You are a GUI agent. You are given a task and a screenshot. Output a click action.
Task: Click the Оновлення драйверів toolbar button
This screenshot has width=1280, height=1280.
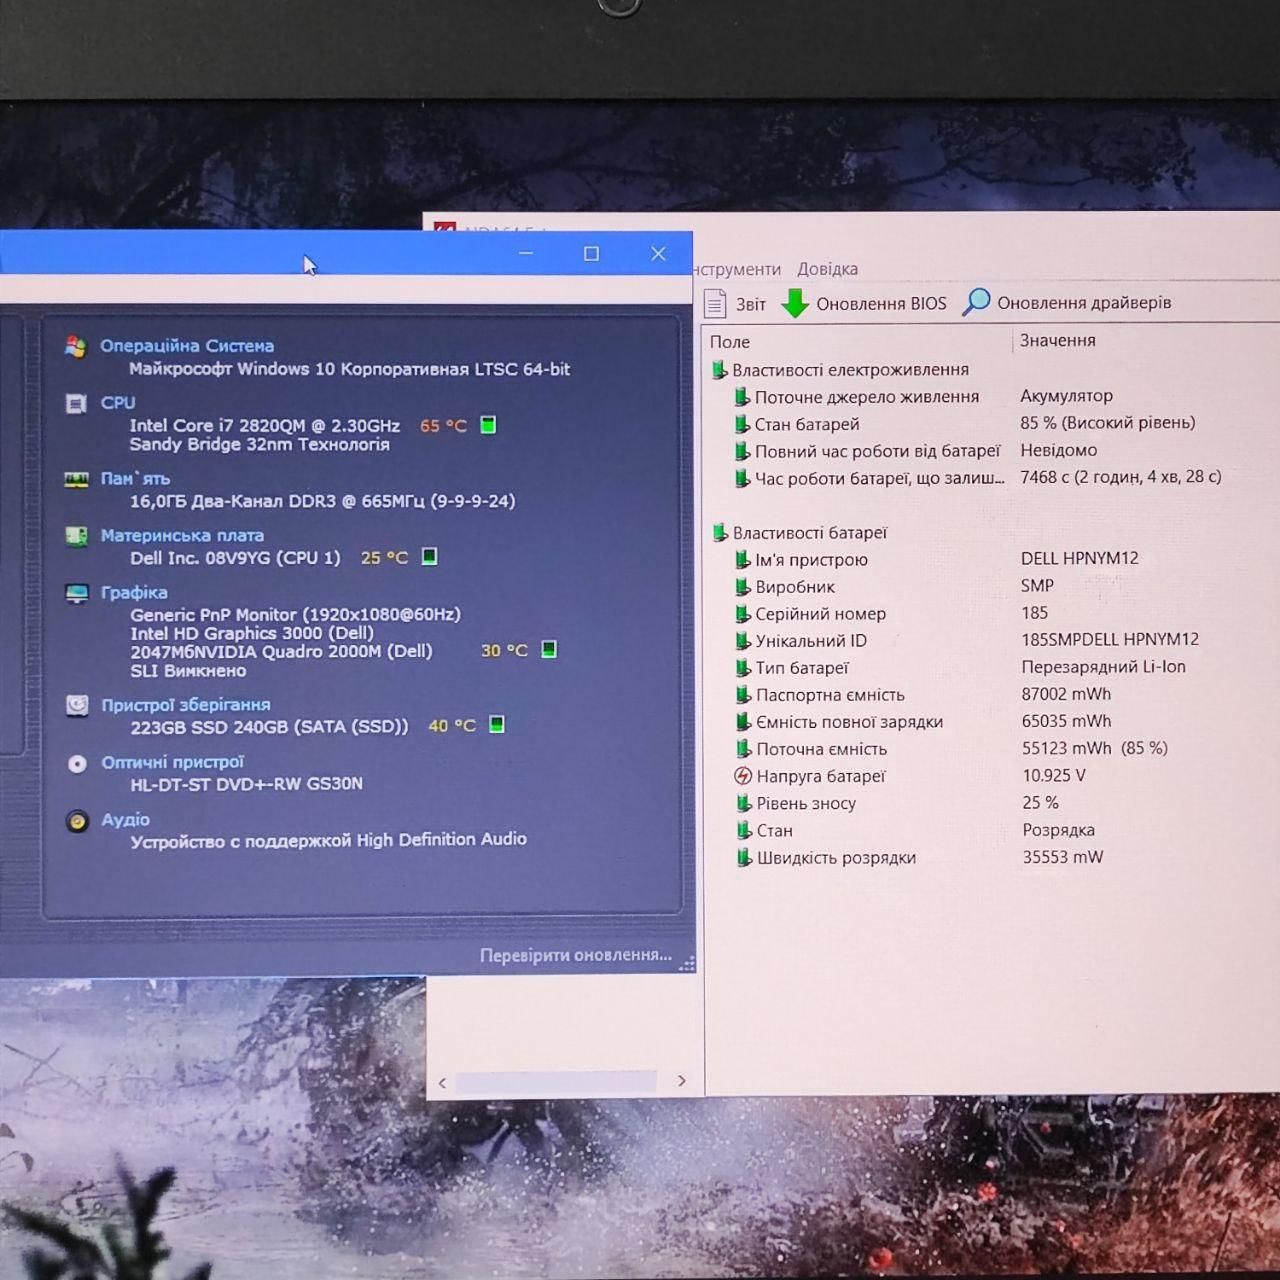(1067, 302)
